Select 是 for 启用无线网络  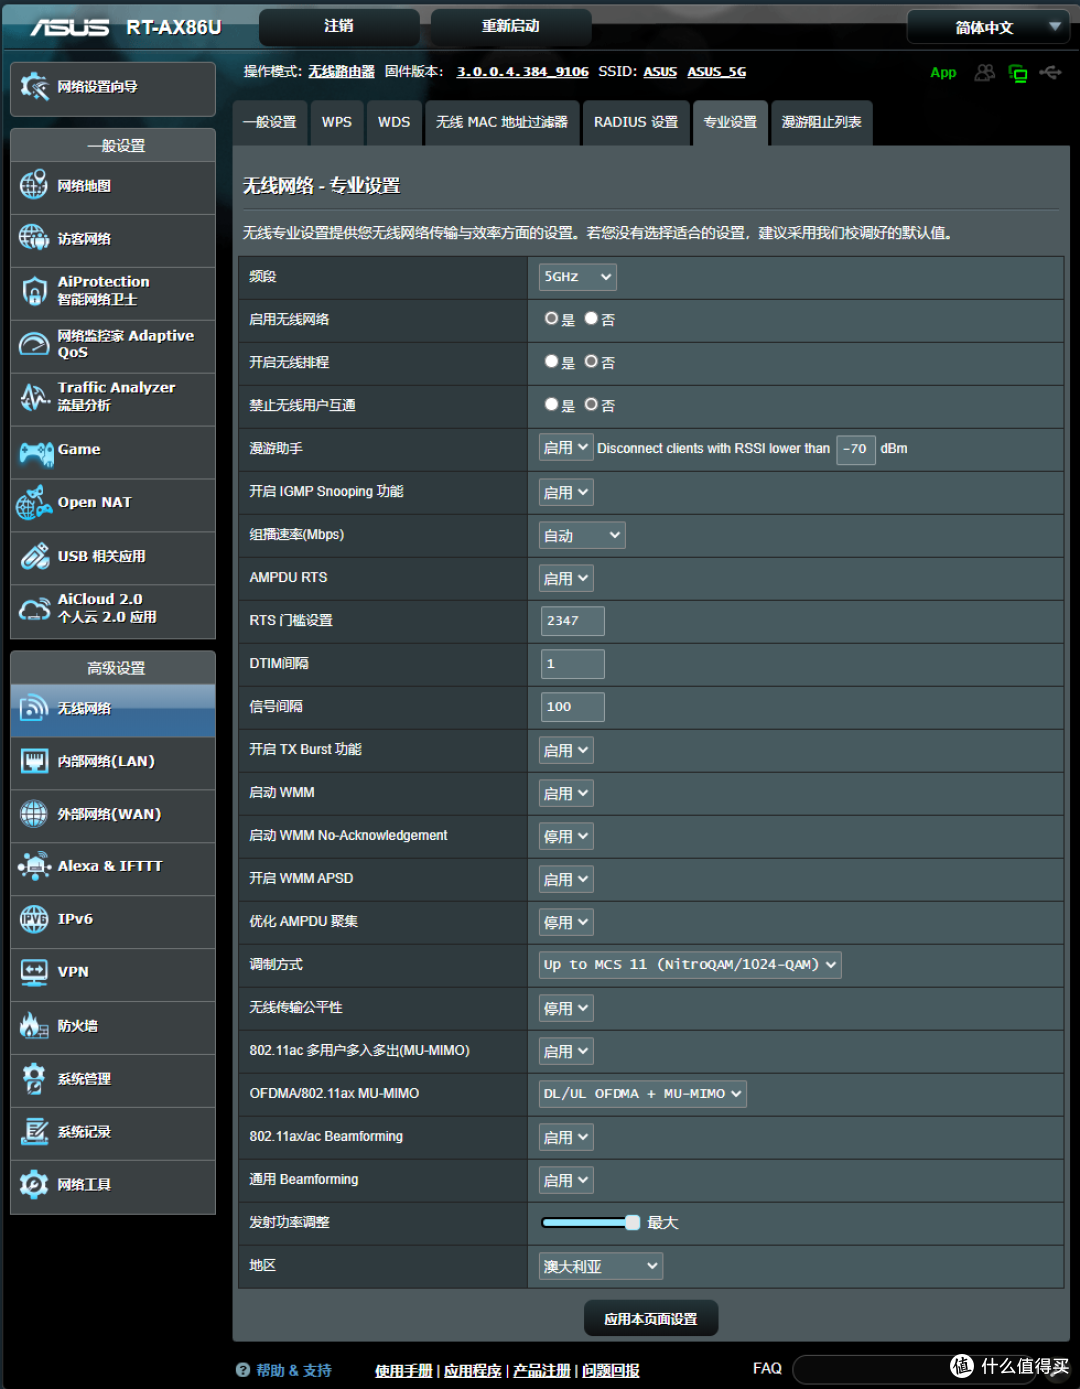pos(551,318)
